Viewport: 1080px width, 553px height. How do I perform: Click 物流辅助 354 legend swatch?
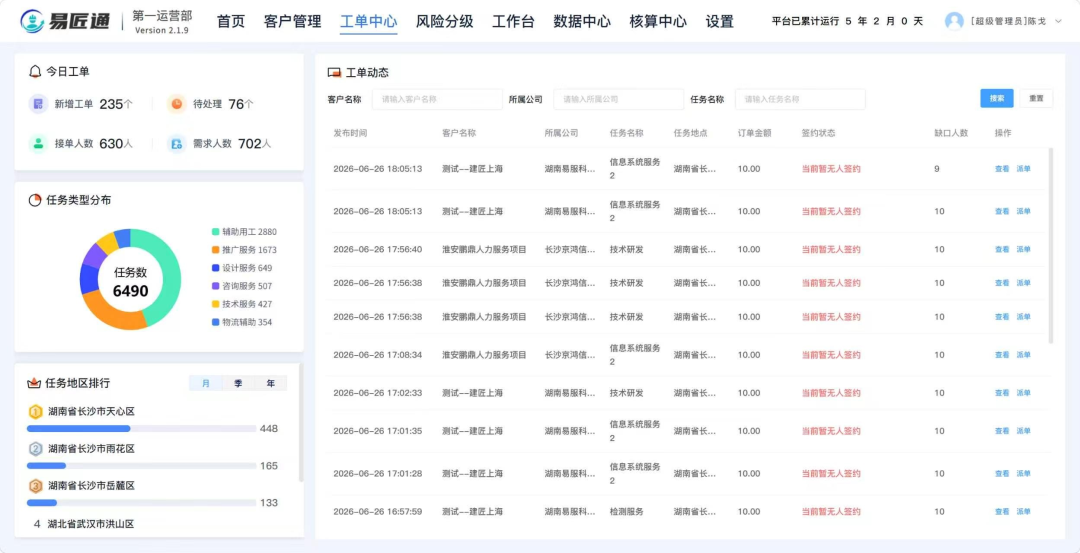pos(216,322)
